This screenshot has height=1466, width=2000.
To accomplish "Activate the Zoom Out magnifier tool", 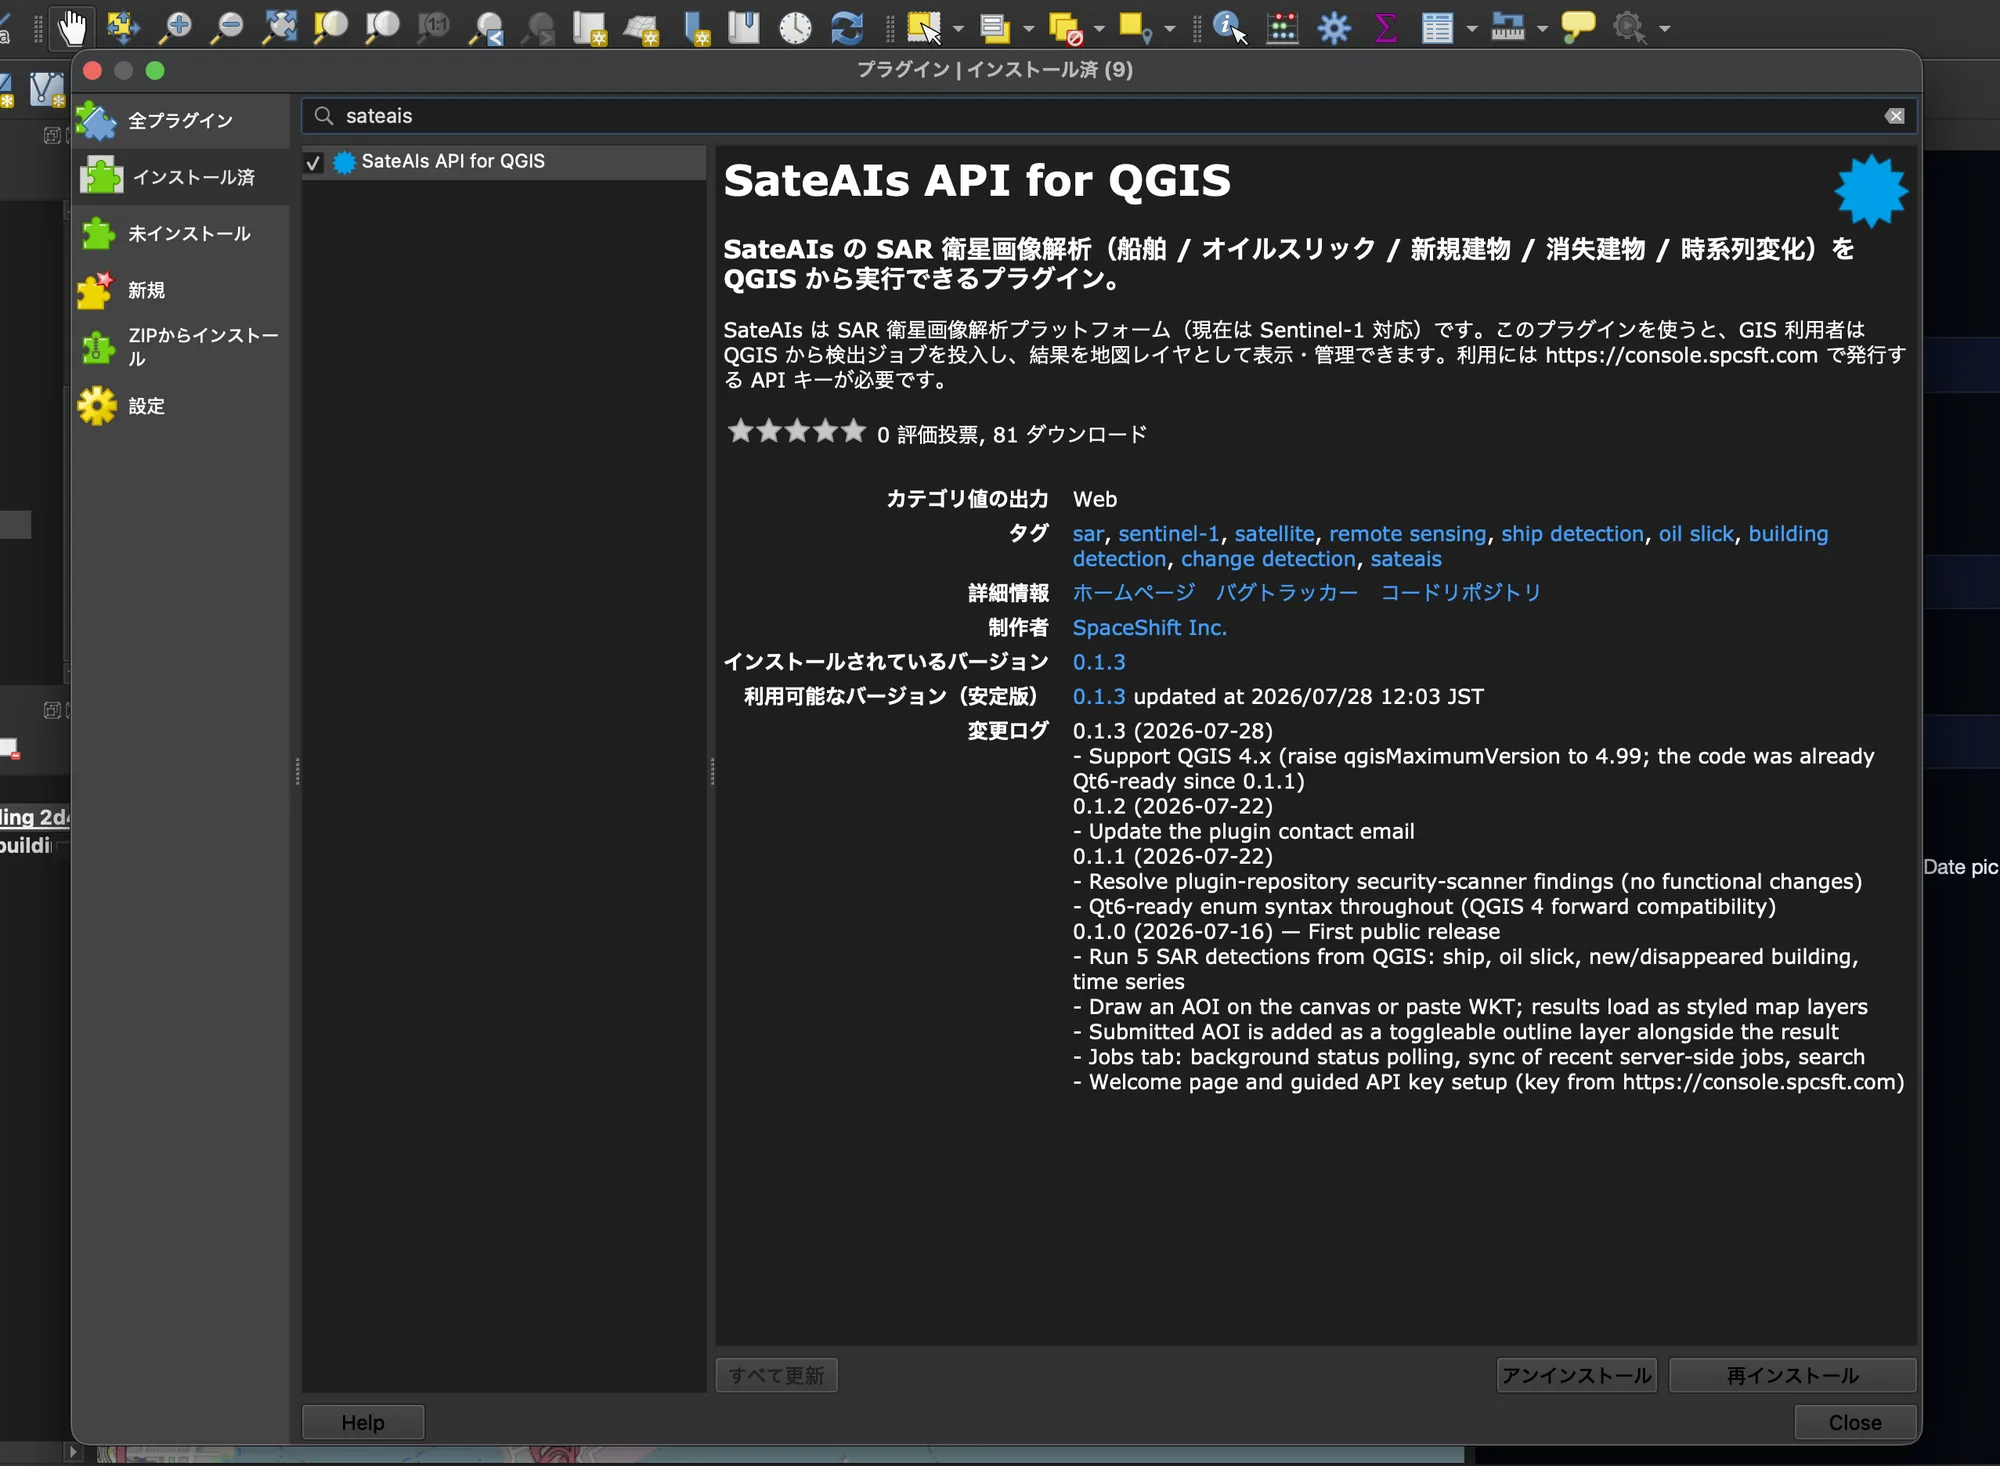I will [x=228, y=27].
